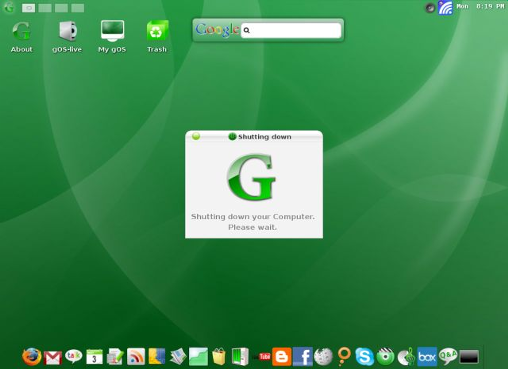Click the speaker volume icon in top panel
Image resolution: width=508 pixels, height=369 pixels.
[x=430, y=7]
